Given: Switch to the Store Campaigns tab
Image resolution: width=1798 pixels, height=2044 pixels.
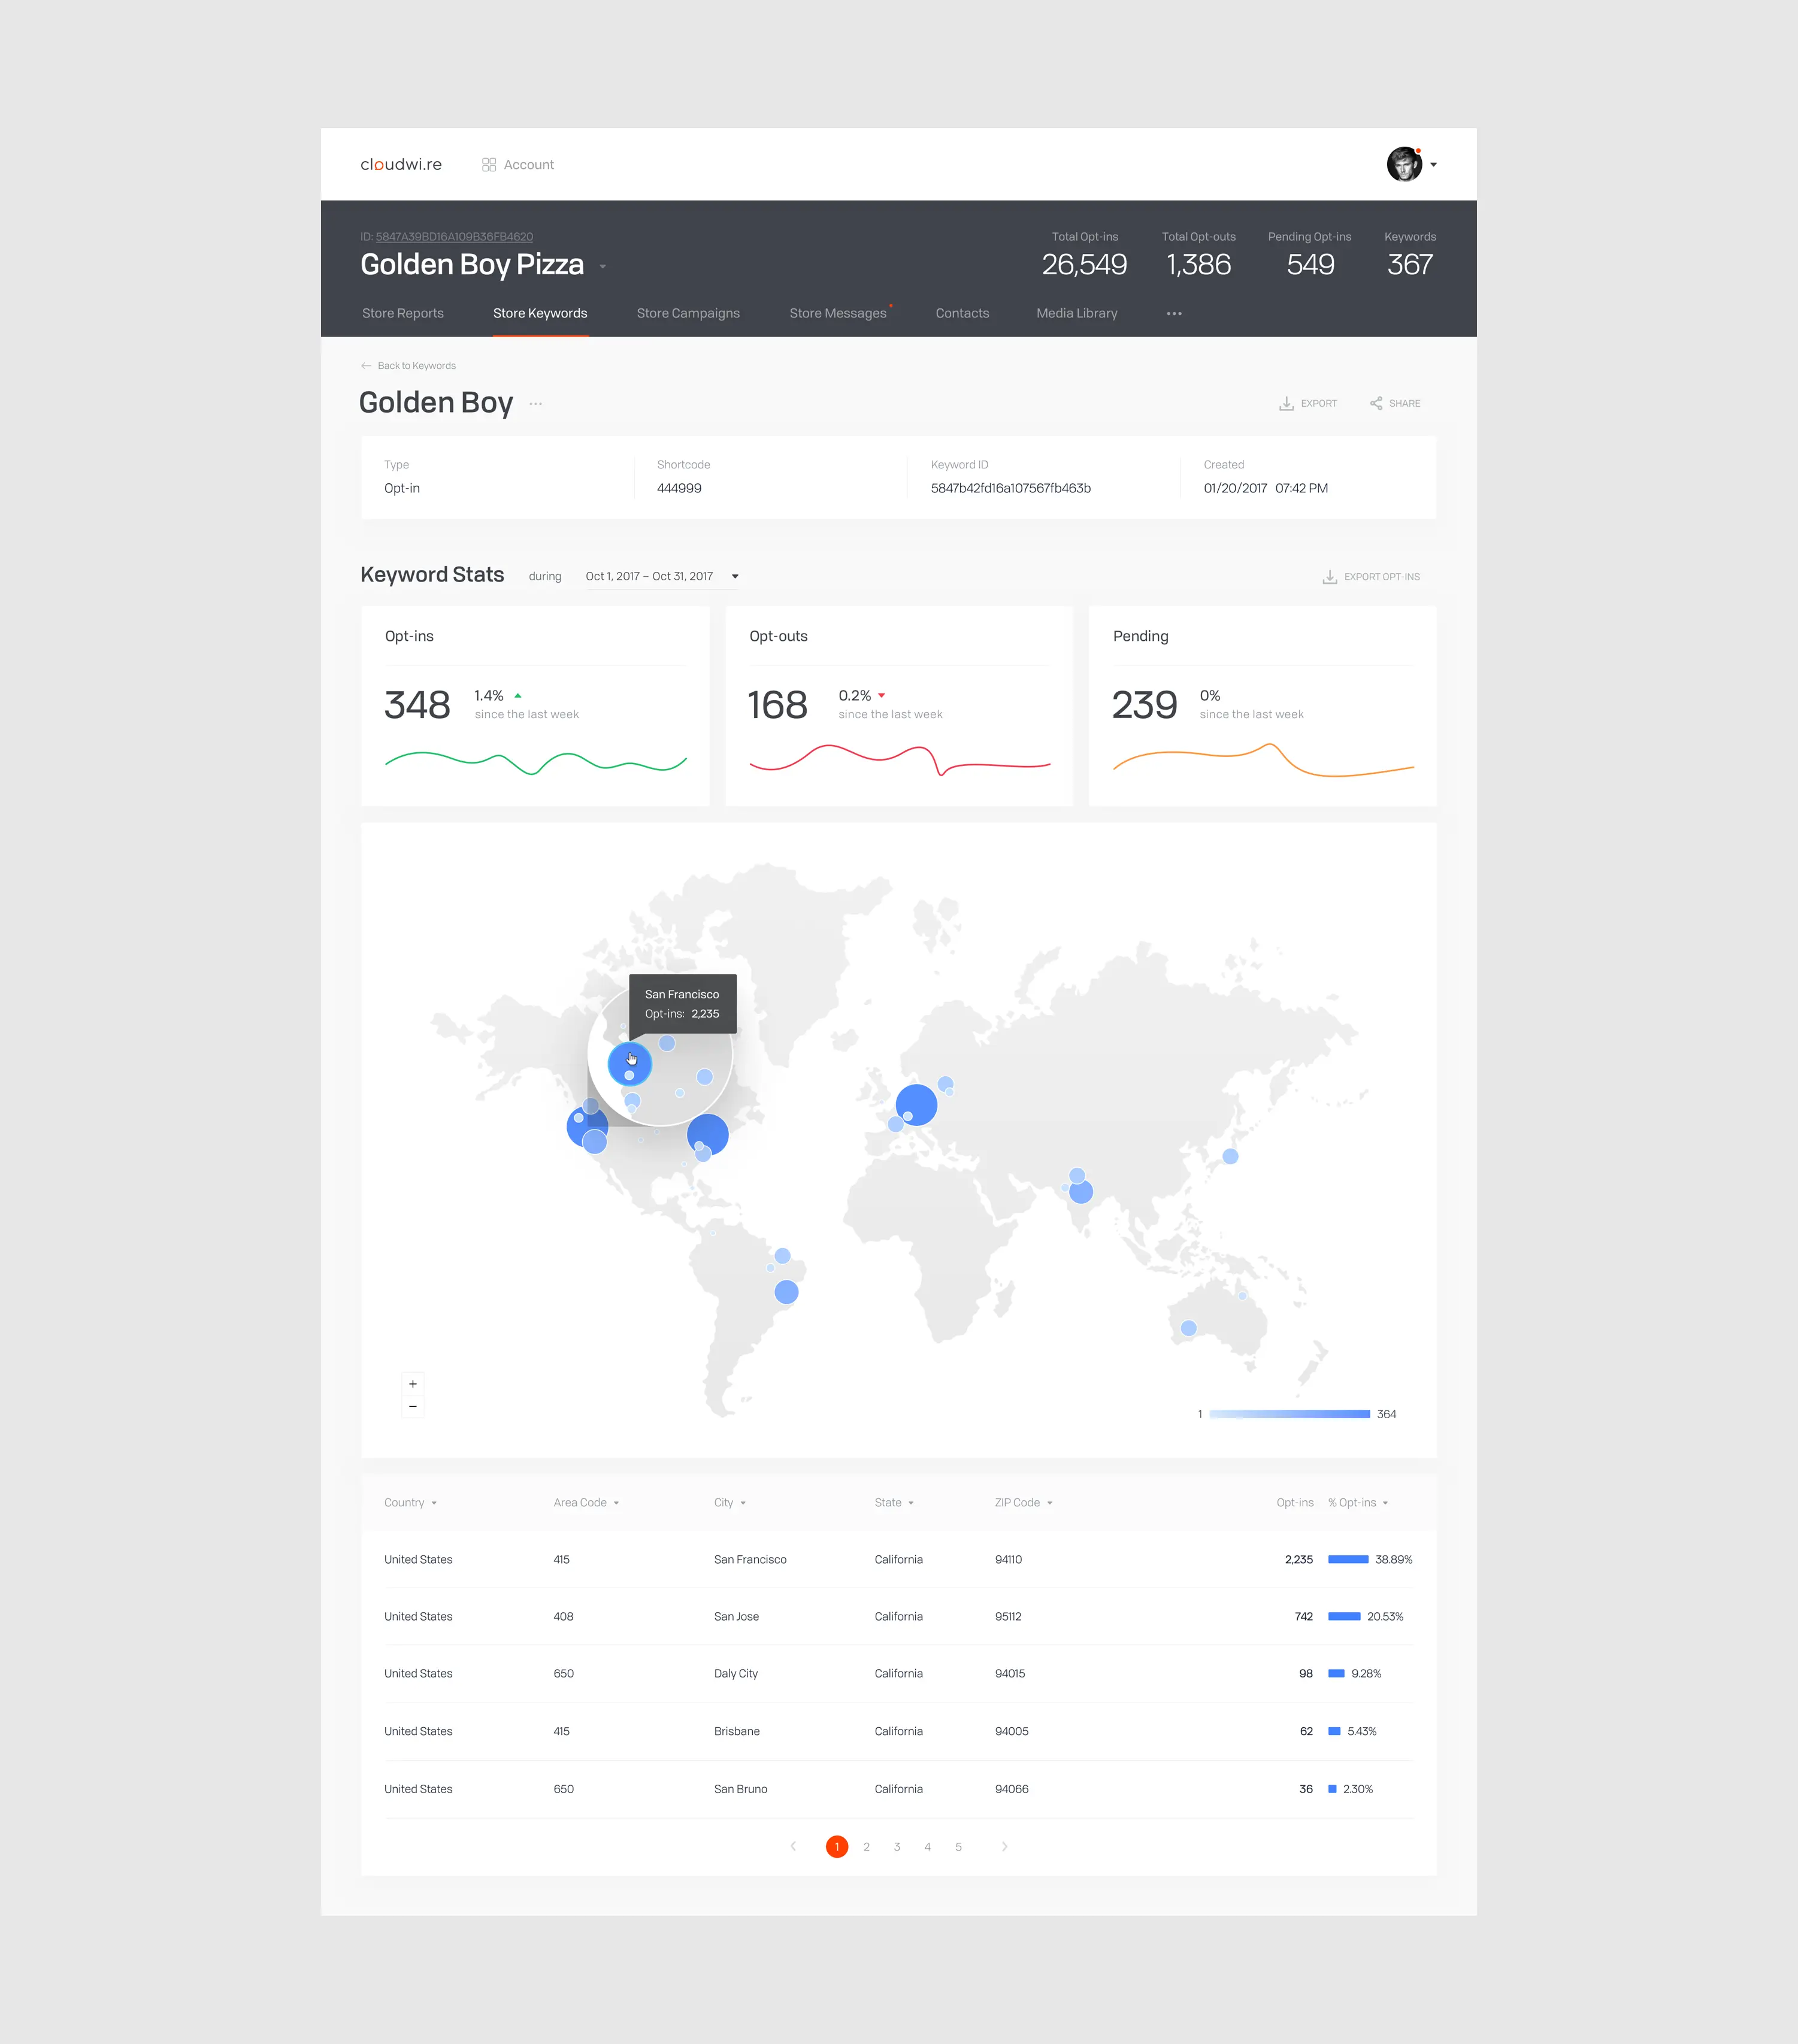Looking at the screenshot, I should click(688, 314).
